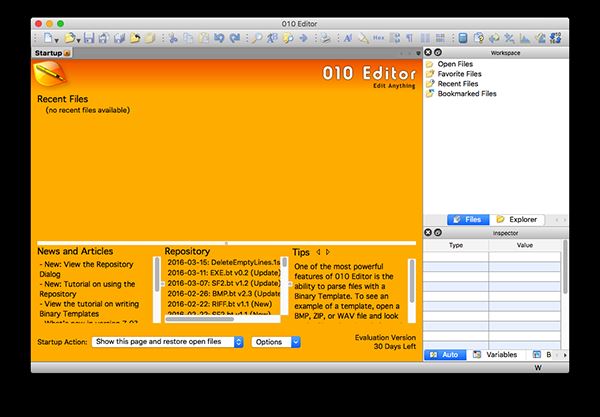The width and height of the screenshot is (600, 417).
Task: Click the Print toolbar icon
Action: 325,38
